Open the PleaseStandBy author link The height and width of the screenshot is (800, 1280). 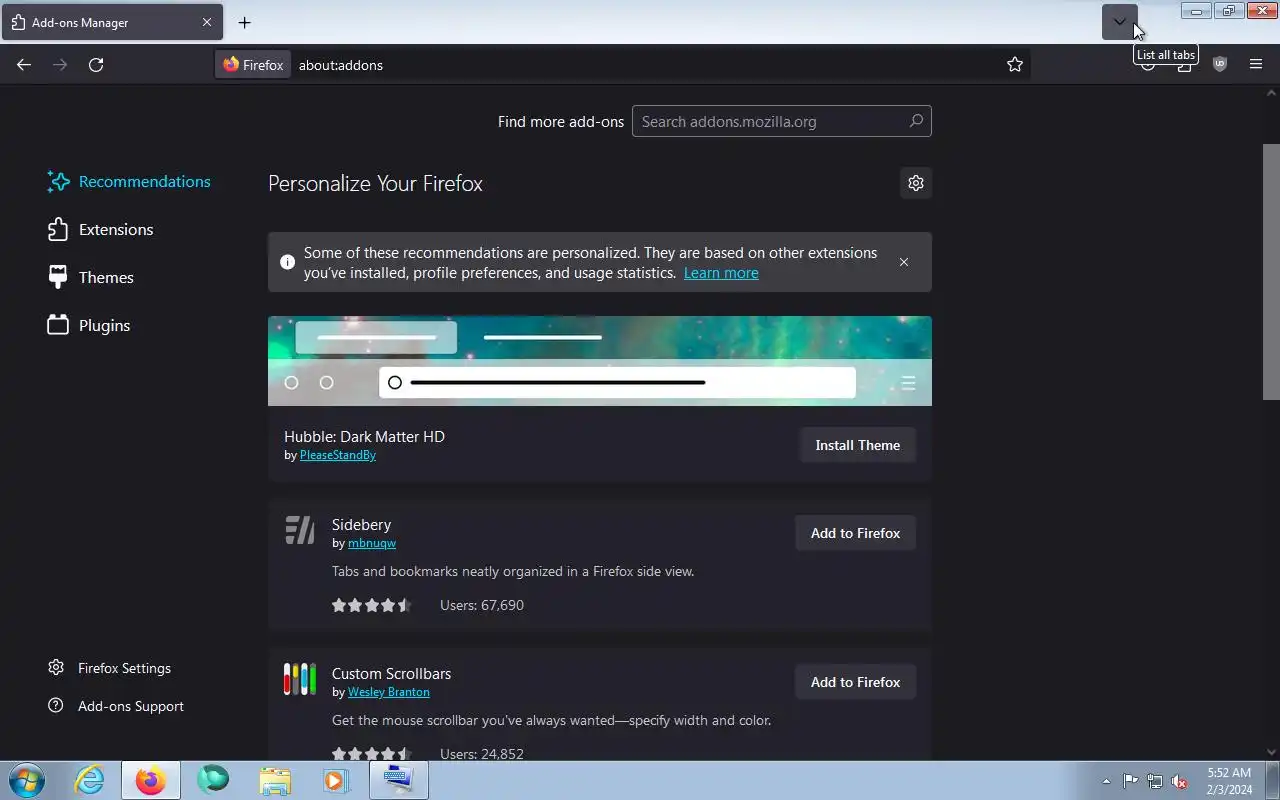tap(338, 455)
